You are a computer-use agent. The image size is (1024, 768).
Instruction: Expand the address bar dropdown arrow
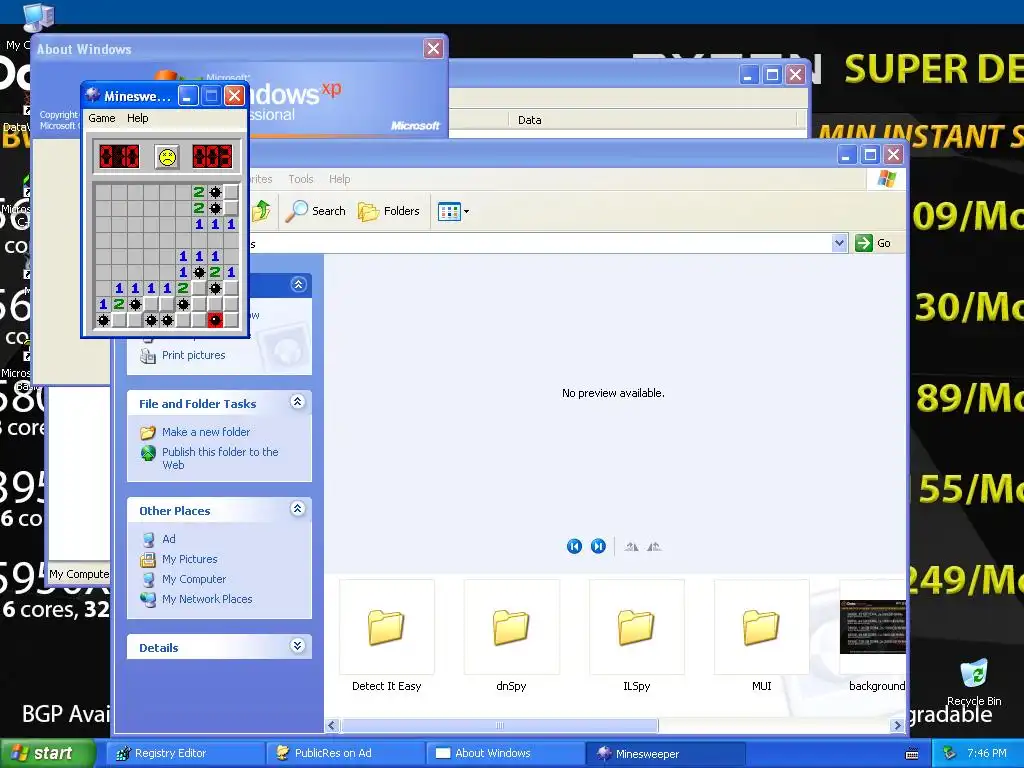(839, 243)
